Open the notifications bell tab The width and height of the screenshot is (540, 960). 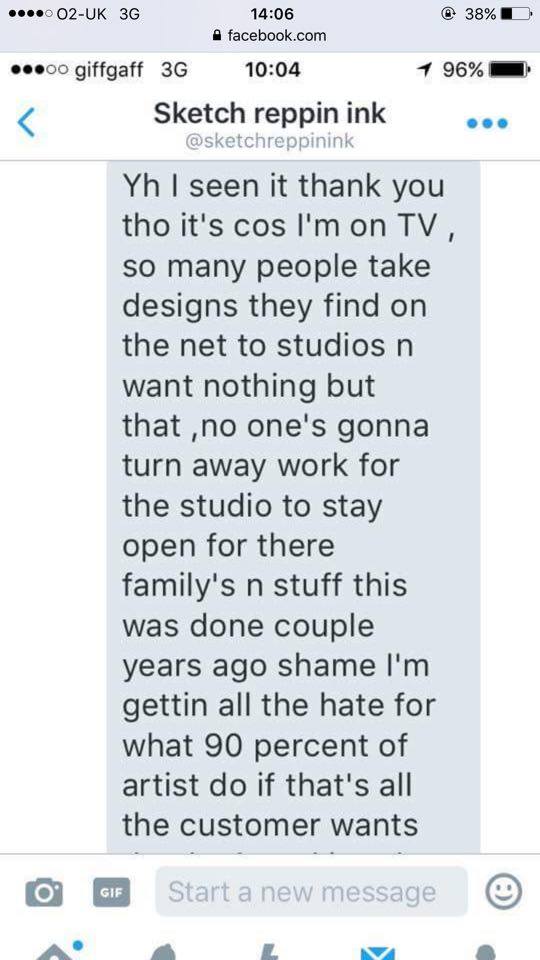163,951
